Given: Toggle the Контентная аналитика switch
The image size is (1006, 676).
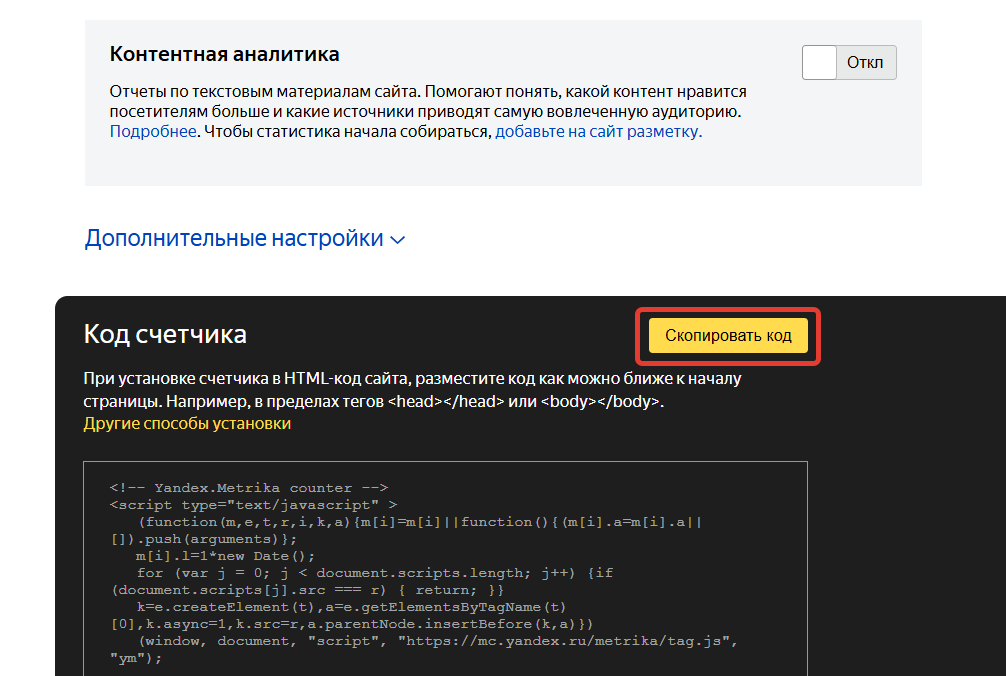Looking at the screenshot, I should click(849, 62).
